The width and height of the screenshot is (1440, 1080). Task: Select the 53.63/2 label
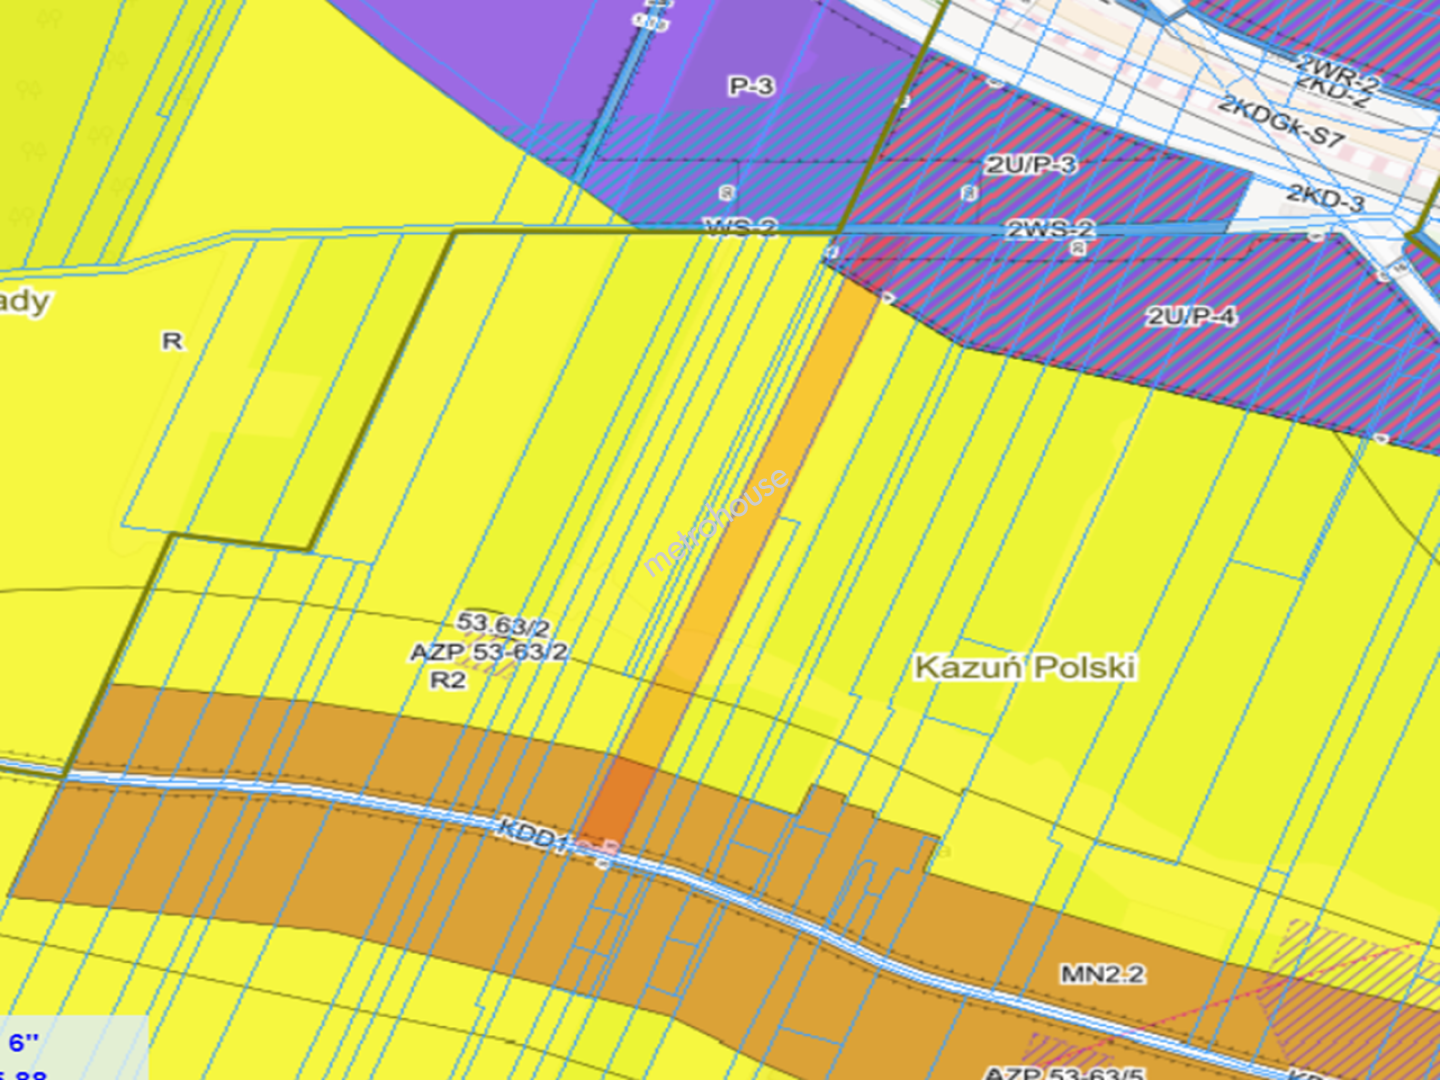pos(503,626)
